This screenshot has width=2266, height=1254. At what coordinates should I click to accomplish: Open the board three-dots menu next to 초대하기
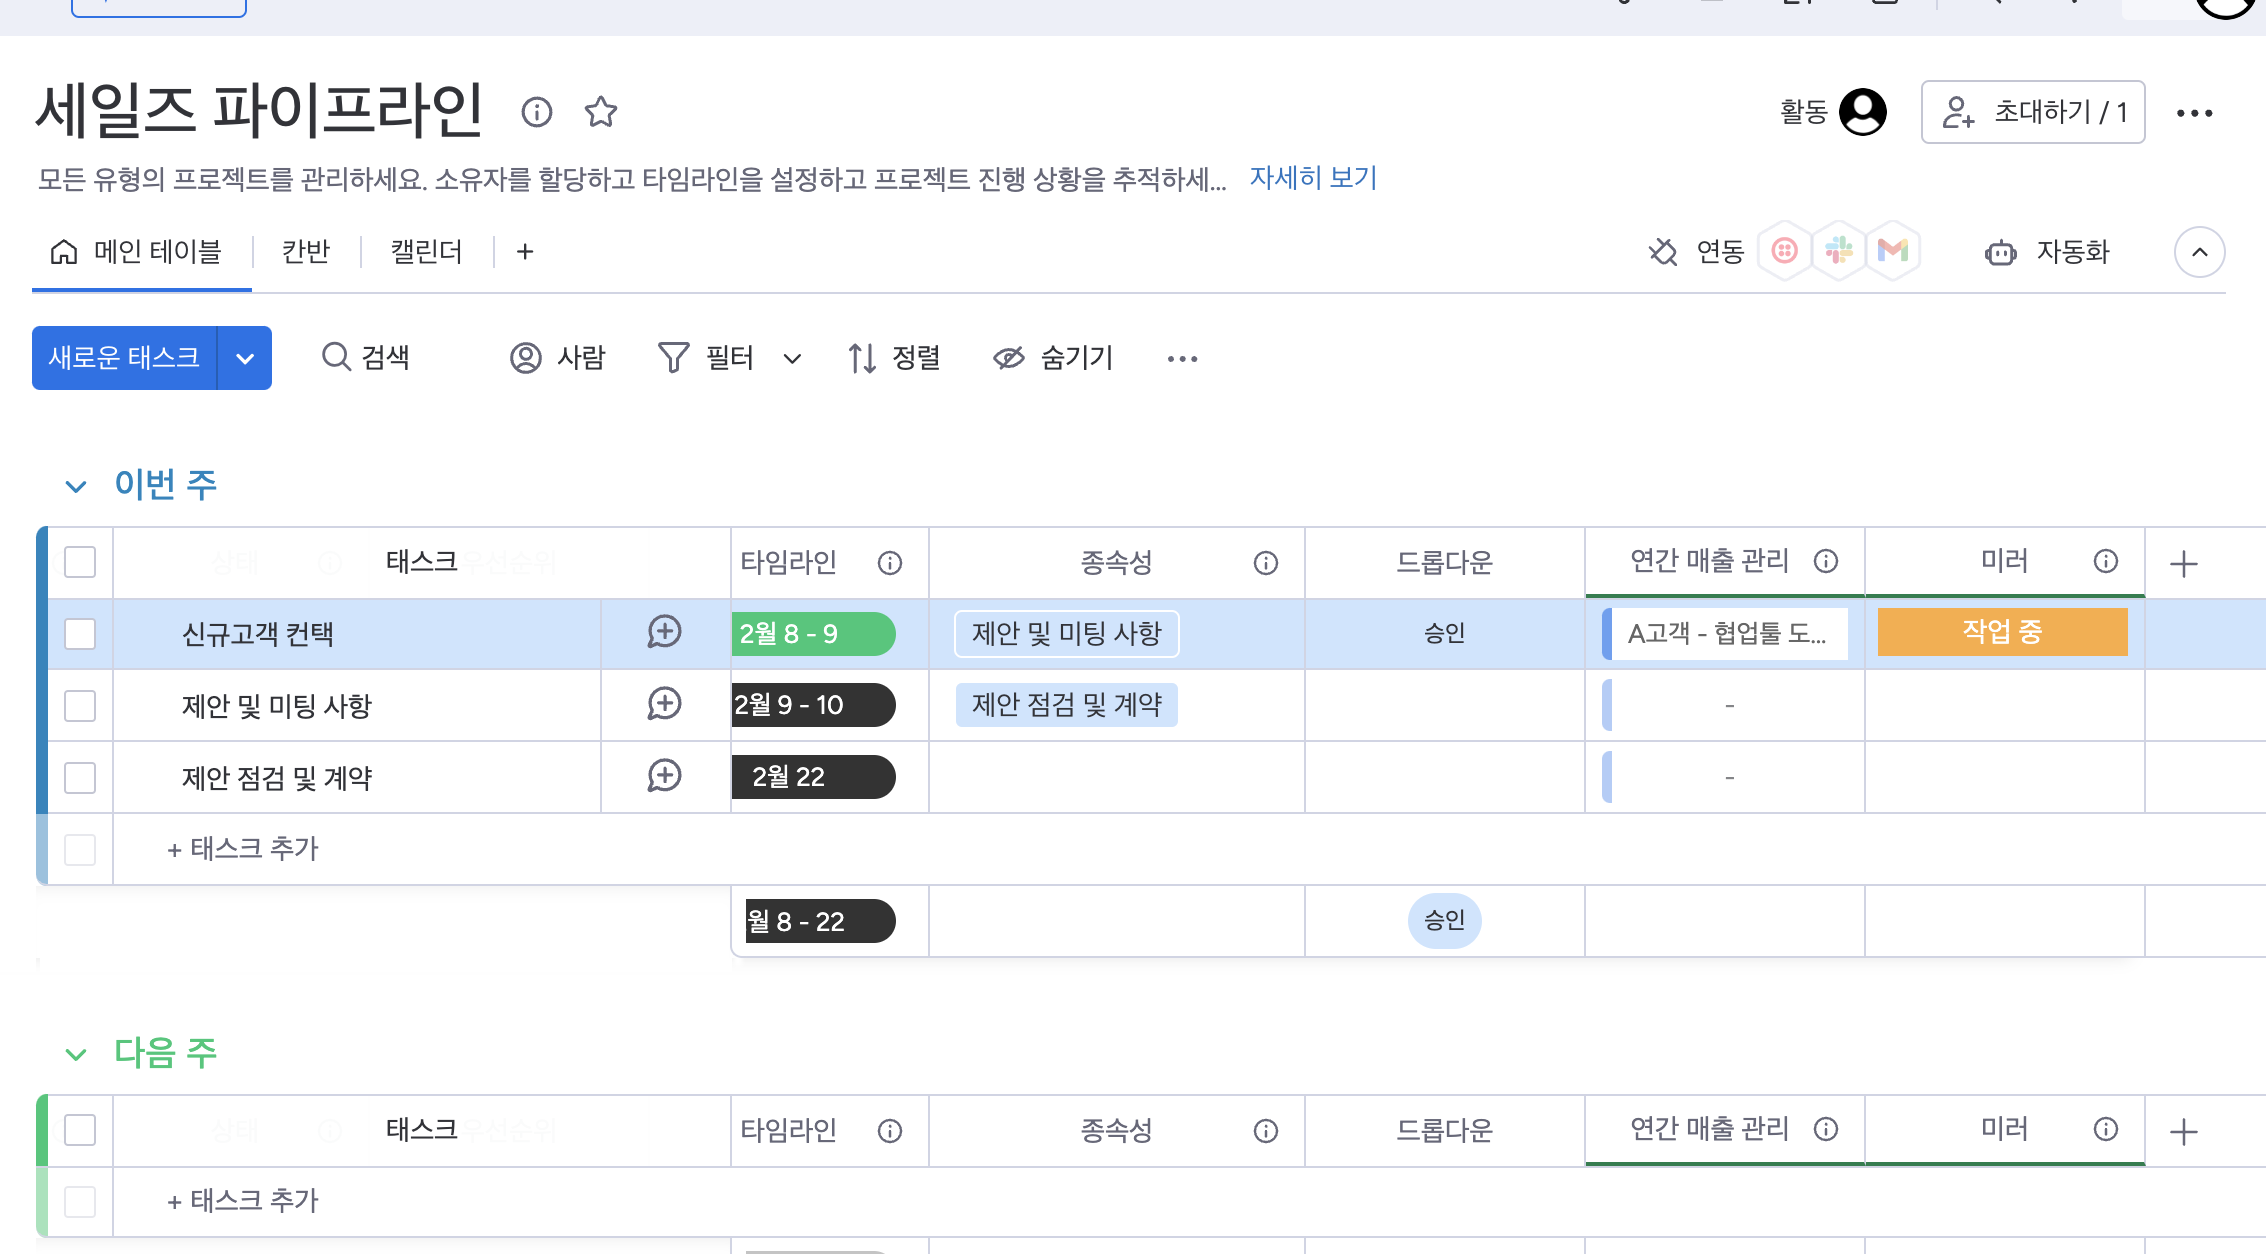pos(2194,113)
